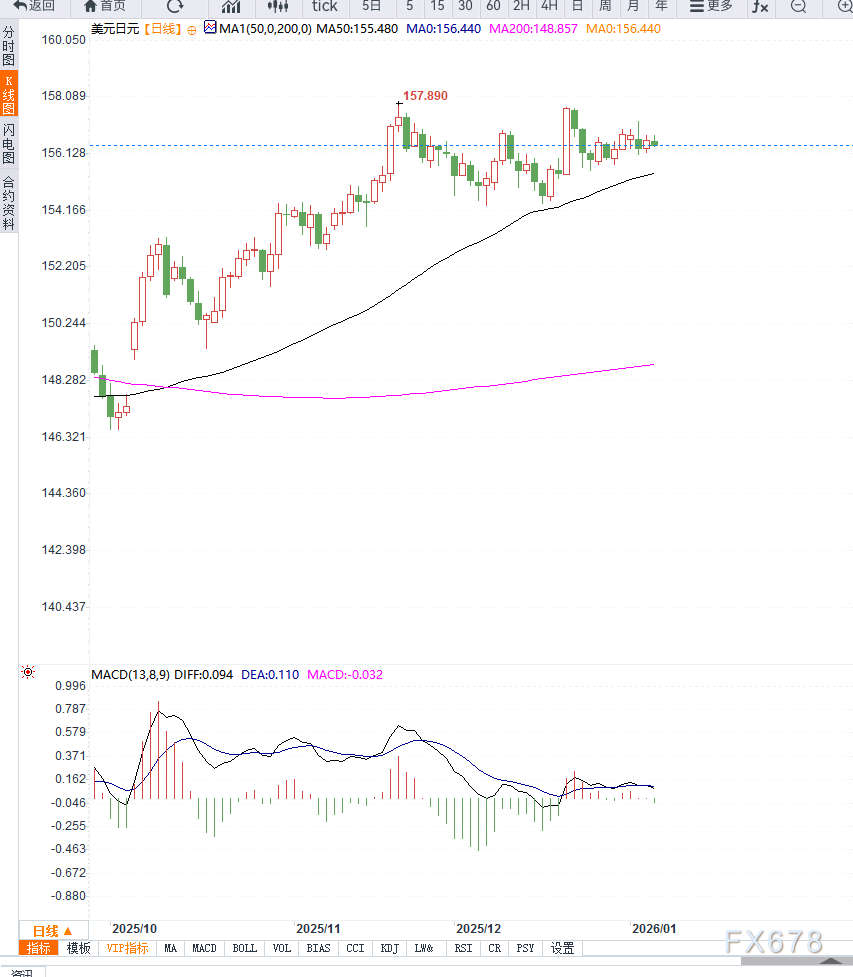Click the zoom in magnifier icon

[x=844, y=6]
